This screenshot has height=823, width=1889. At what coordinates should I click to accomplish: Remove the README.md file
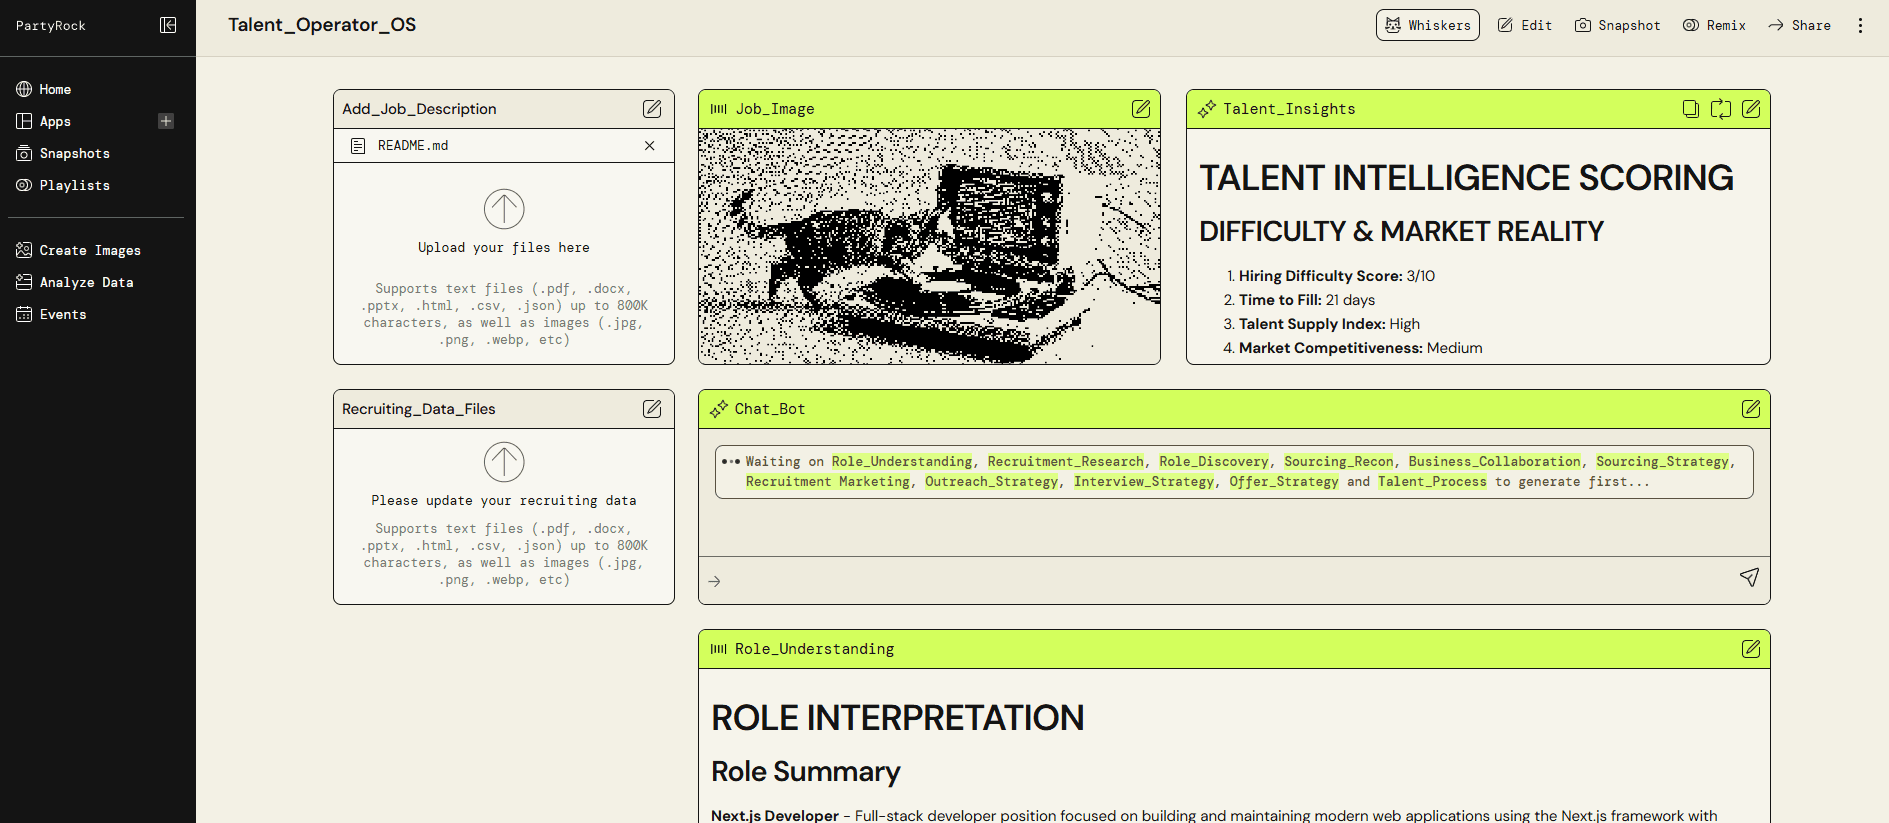(x=650, y=145)
